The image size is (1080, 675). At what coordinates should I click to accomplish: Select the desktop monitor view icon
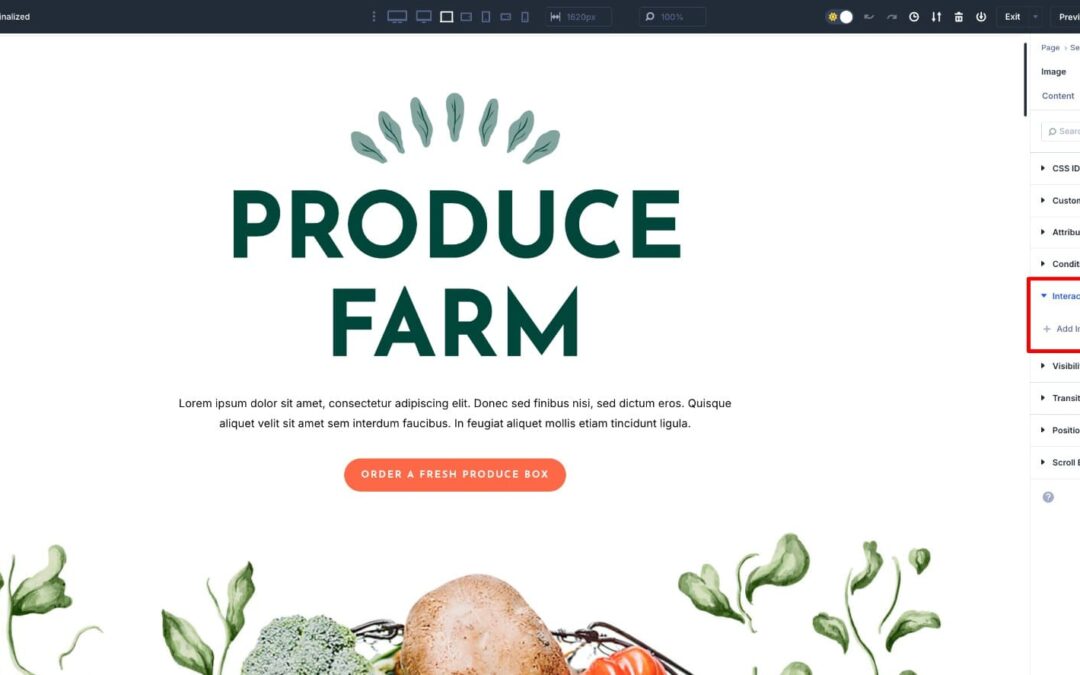(424, 17)
